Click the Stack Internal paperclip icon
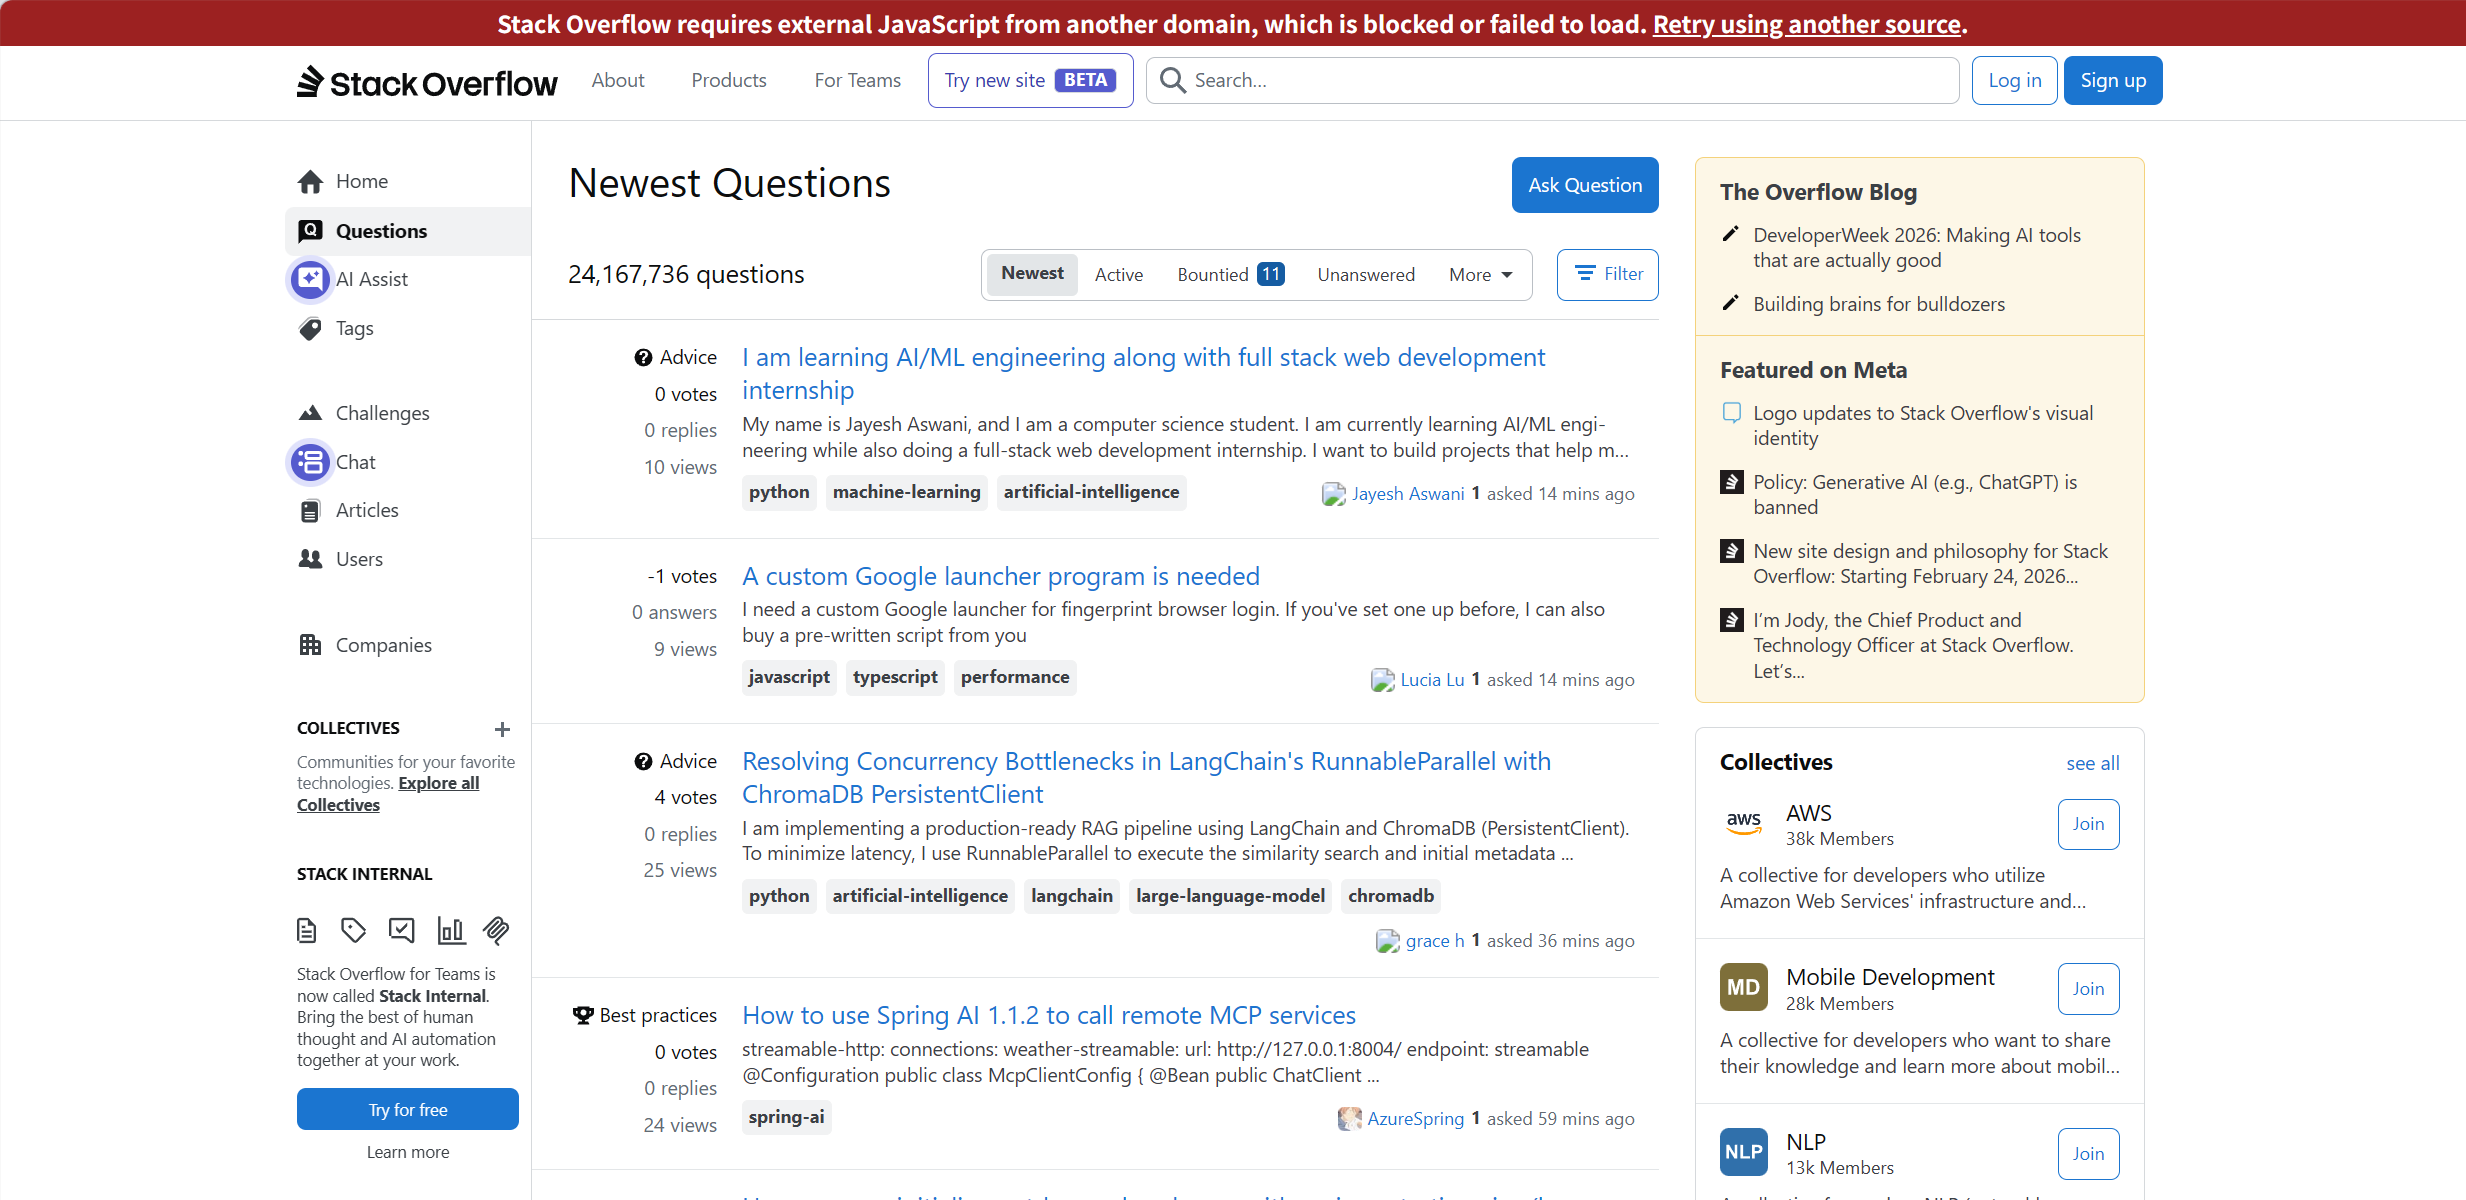The width and height of the screenshot is (2466, 1200). tap(497, 931)
